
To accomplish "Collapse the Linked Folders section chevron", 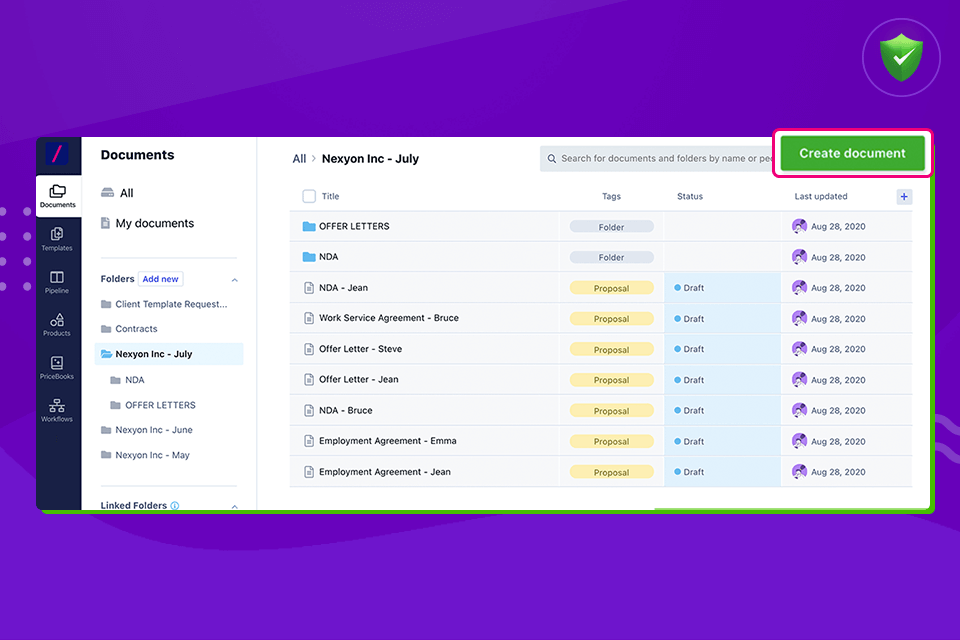I will [x=234, y=506].
